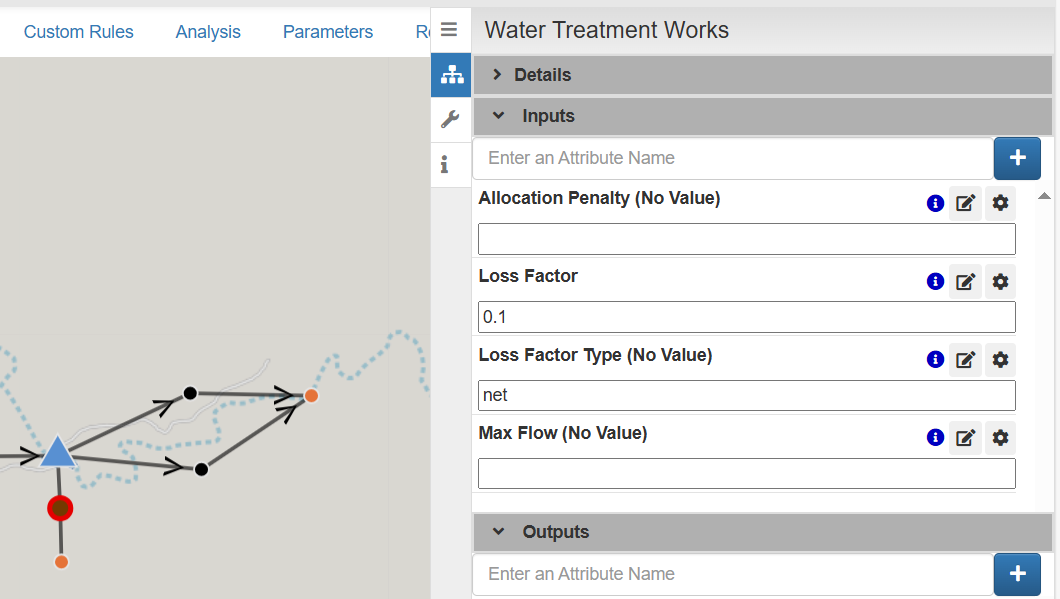Open the Parameters tab

[328, 32]
